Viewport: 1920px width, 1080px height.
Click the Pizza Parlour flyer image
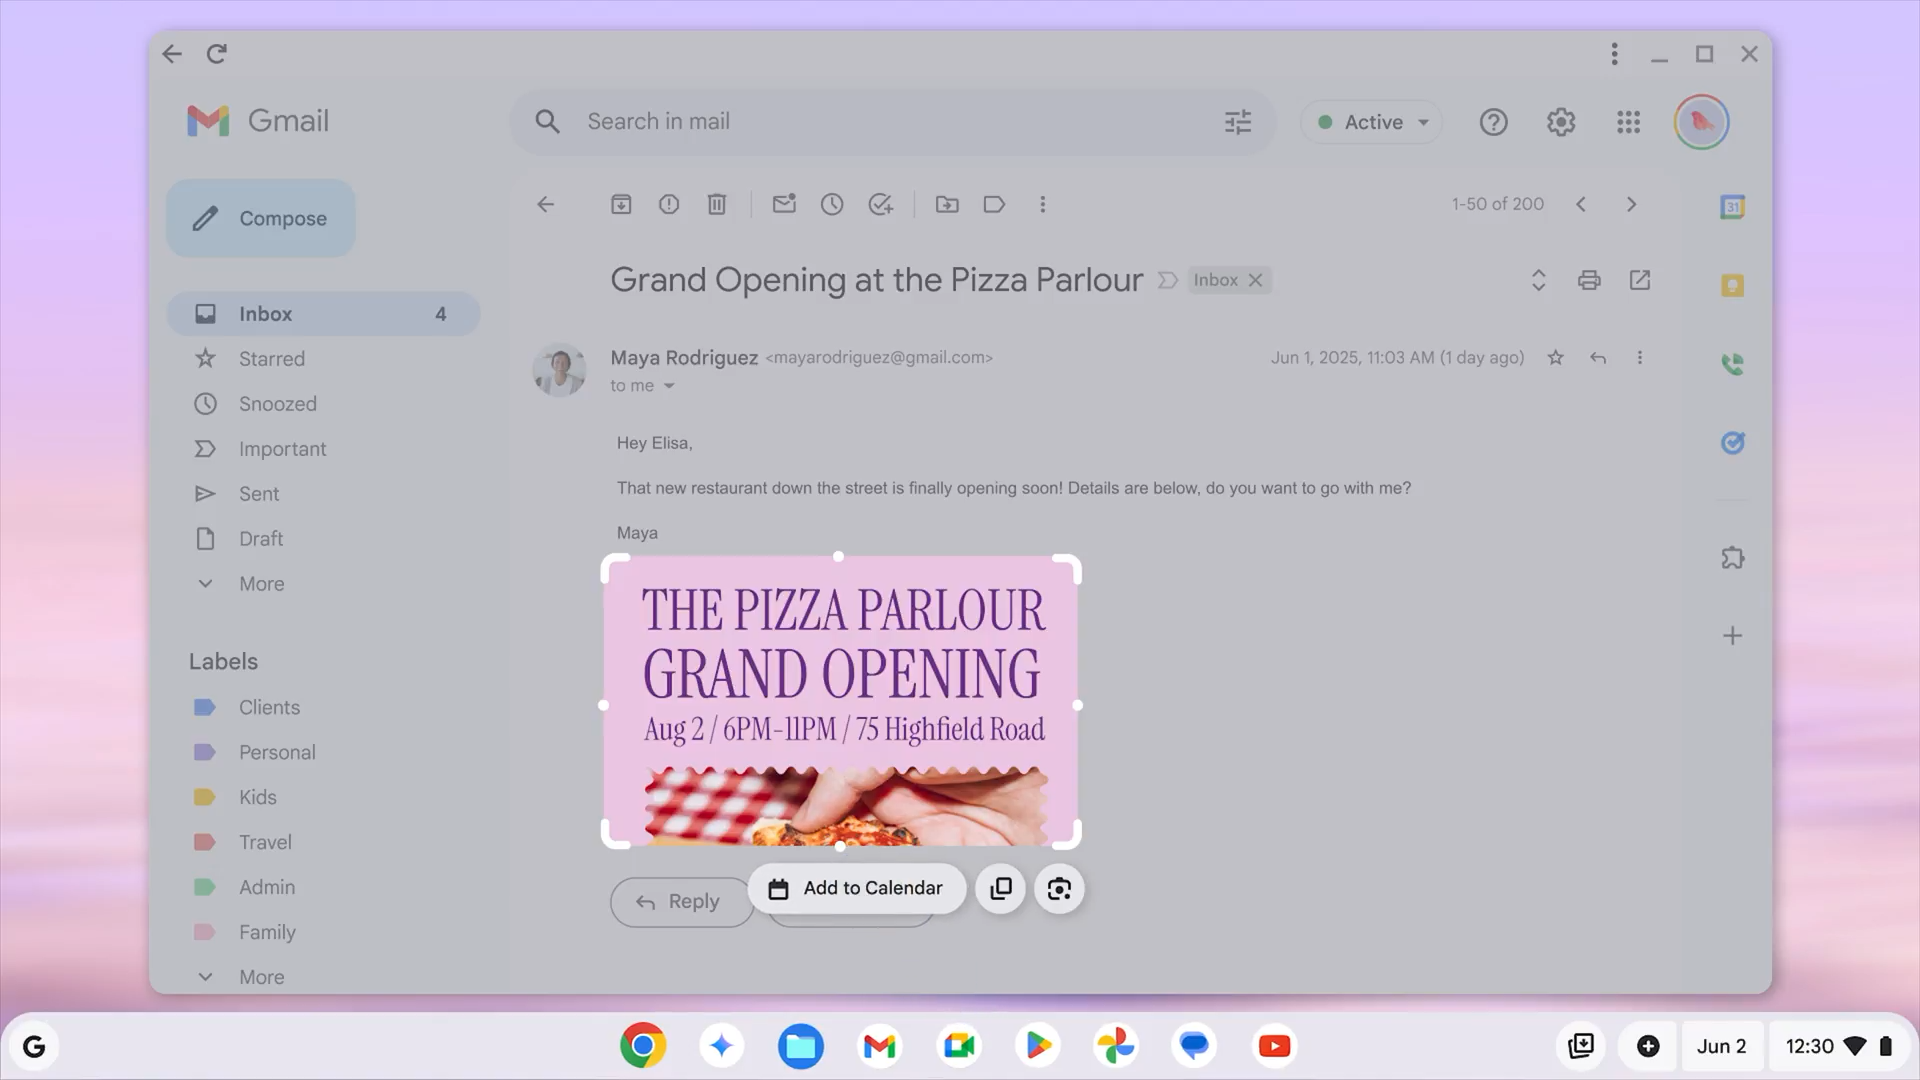click(841, 702)
